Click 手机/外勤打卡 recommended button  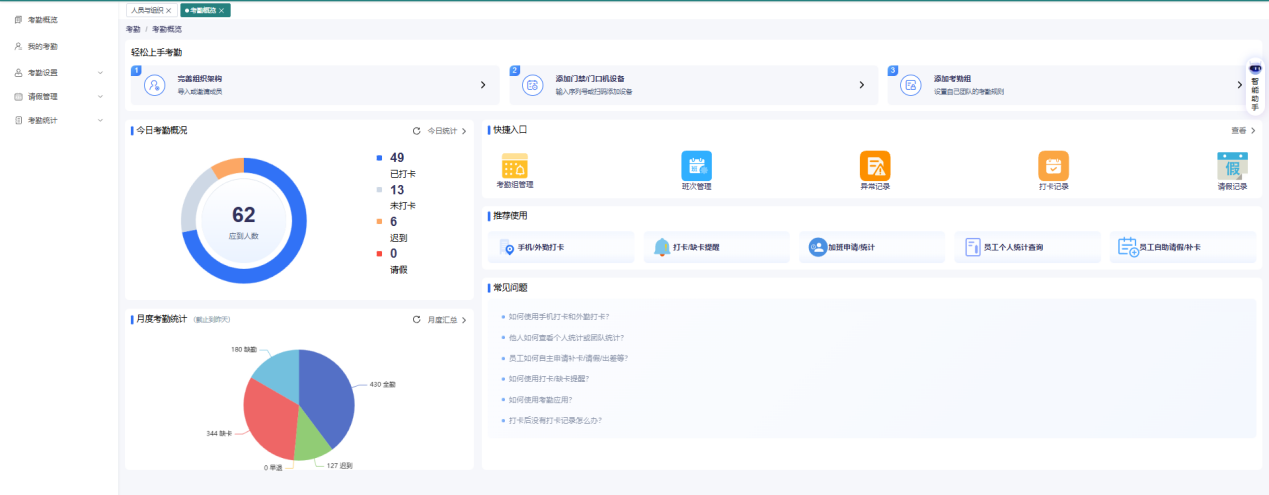(x=561, y=246)
